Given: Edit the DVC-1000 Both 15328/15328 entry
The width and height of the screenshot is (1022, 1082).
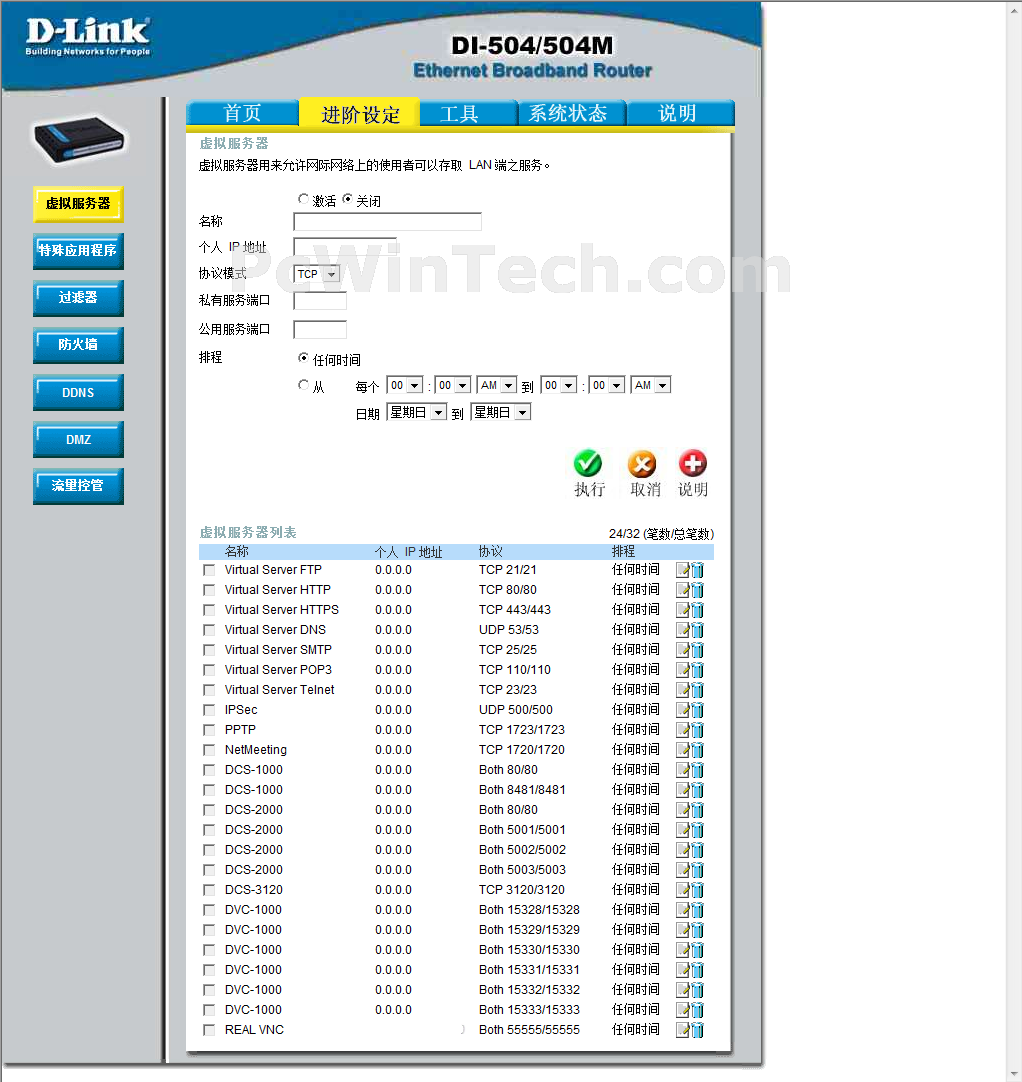Looking at the screenshot, I should [682, 910].
